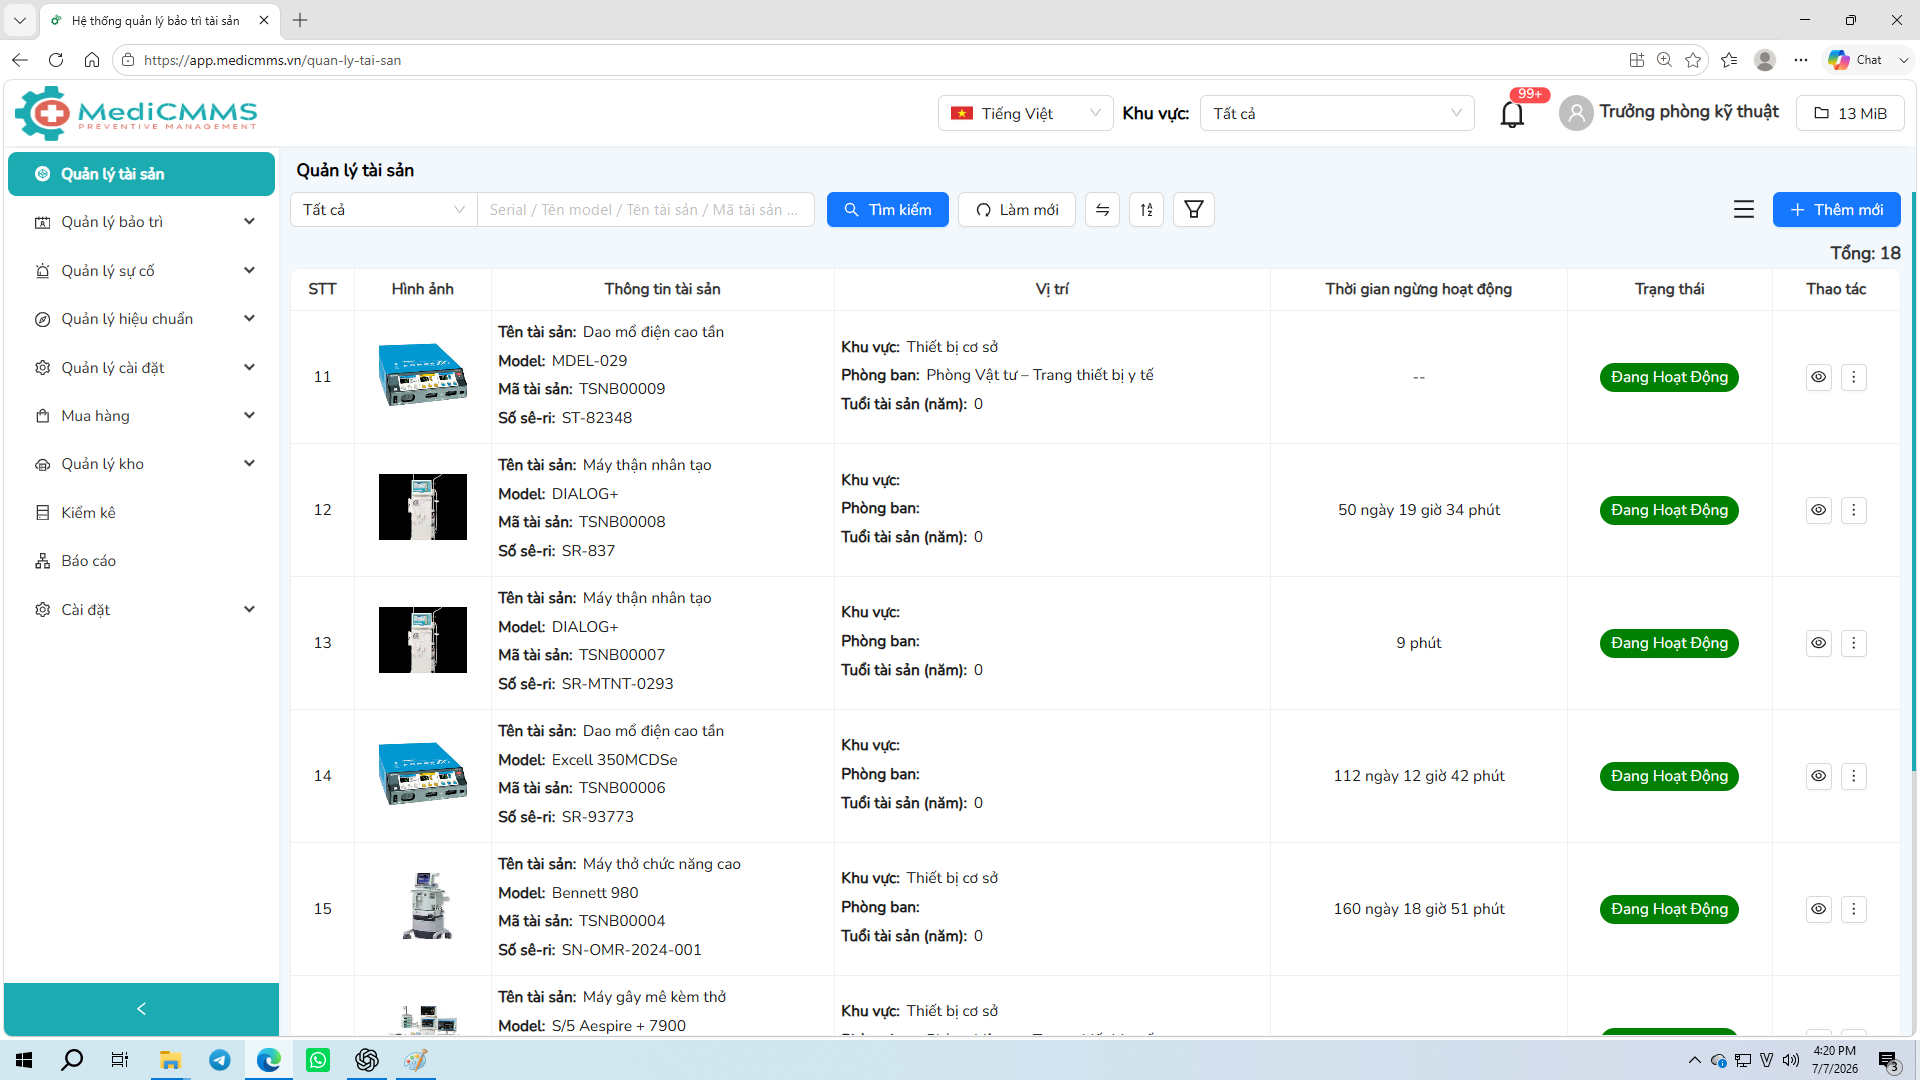Open three-dot actions for asset TSNB00009

tap(1853, 377)
